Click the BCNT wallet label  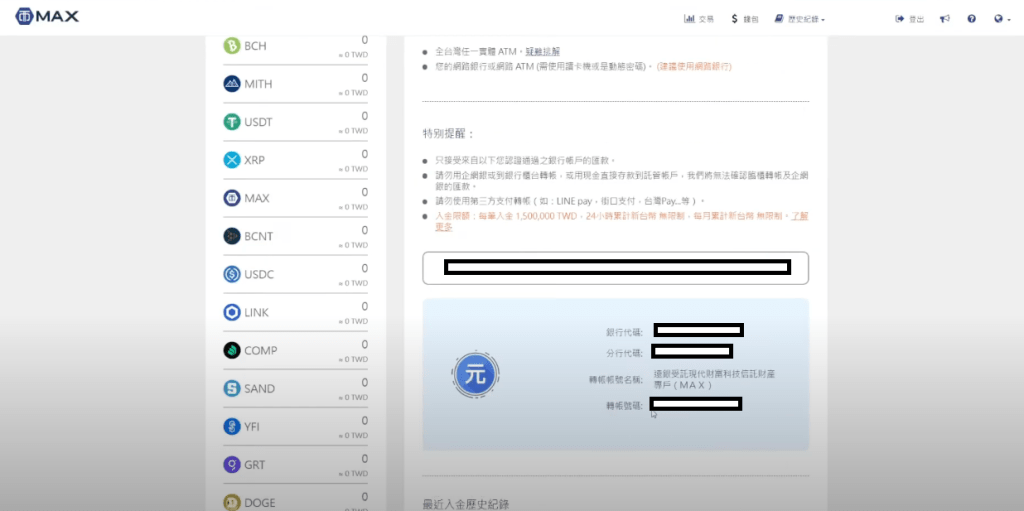[x=259, y=236]
